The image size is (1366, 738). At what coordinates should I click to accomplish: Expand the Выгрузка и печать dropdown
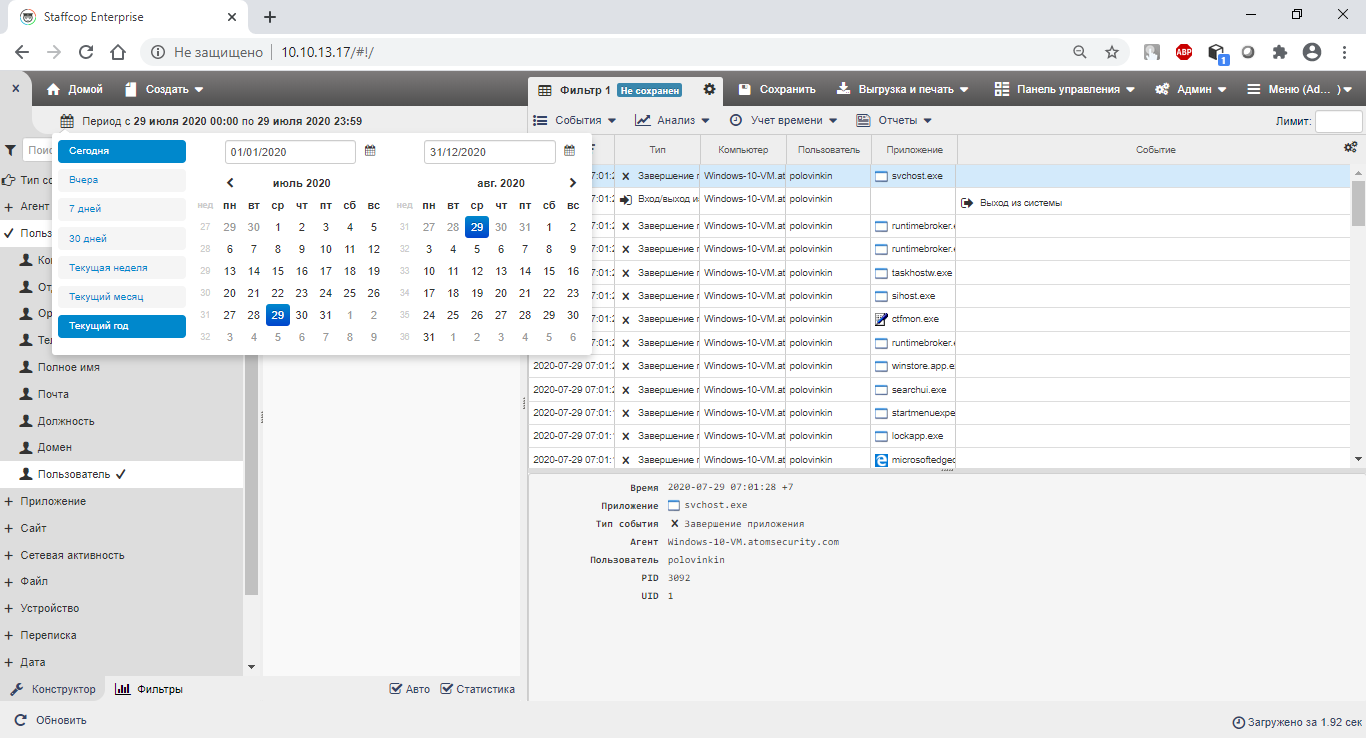[903, 89]
